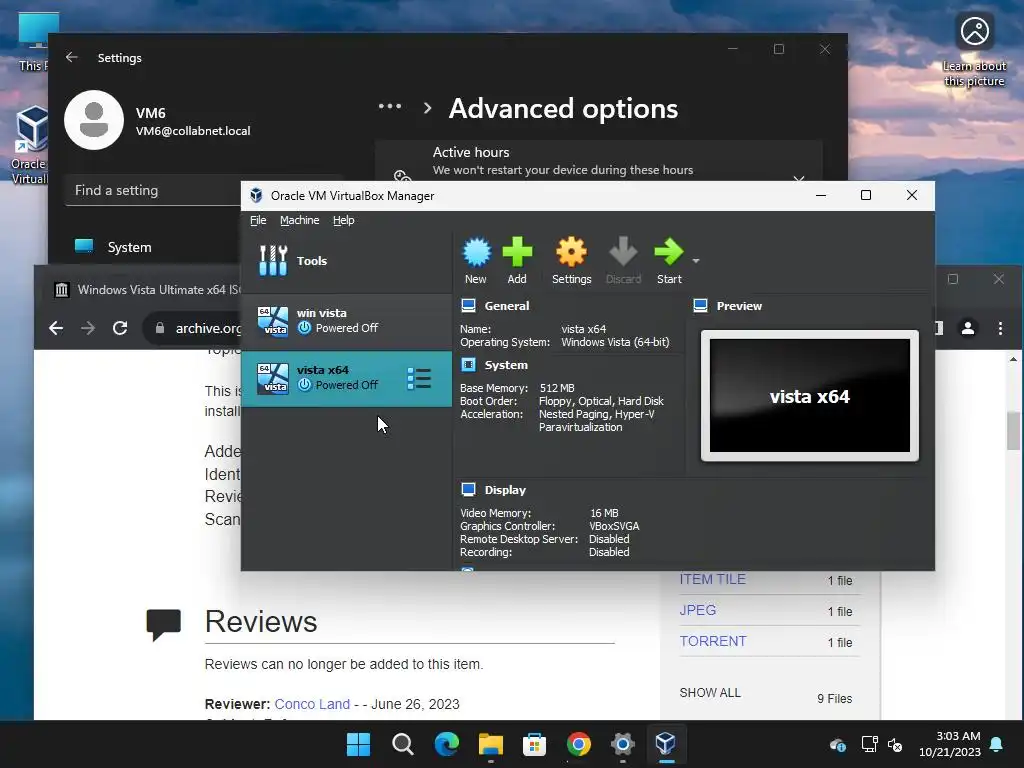Click the Display section header
This screenshot has height=768, width=1024.
click(x=505, y=490)
